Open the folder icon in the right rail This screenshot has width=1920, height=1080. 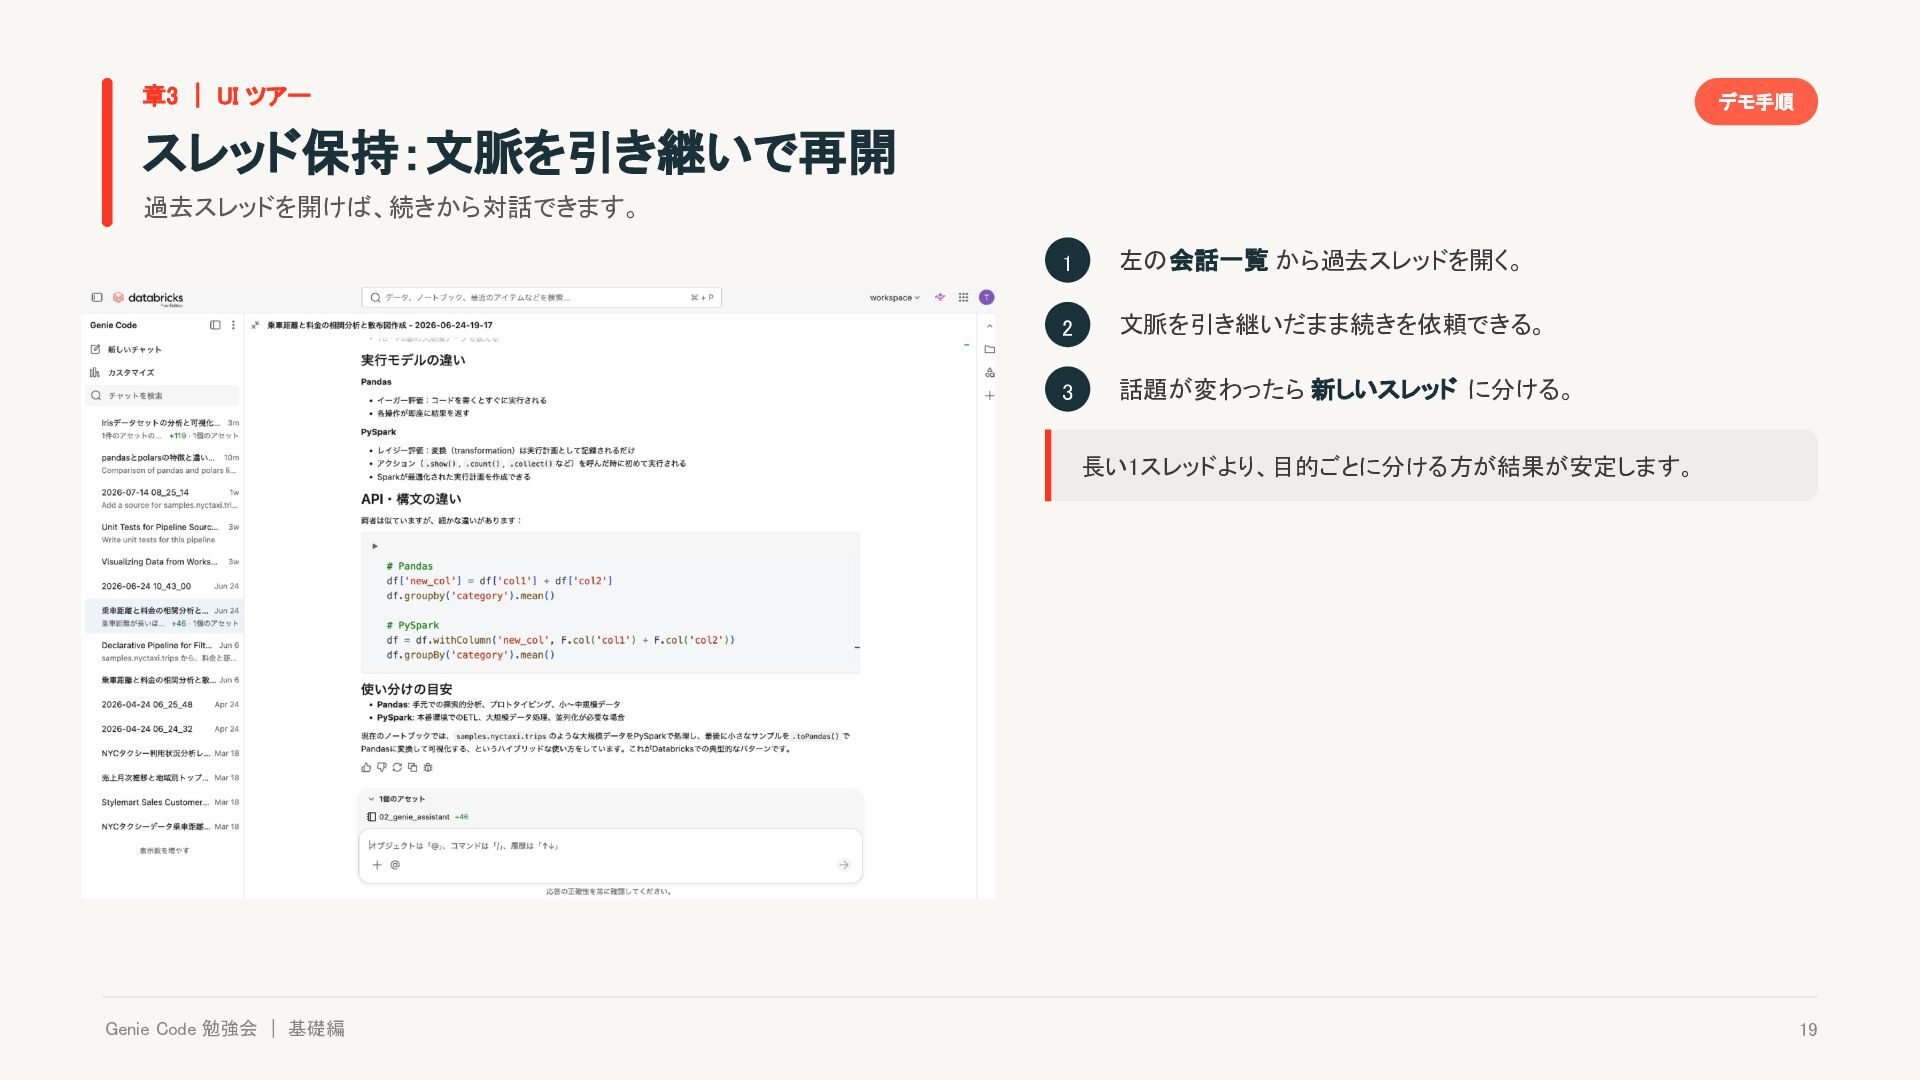pos(989,349)
